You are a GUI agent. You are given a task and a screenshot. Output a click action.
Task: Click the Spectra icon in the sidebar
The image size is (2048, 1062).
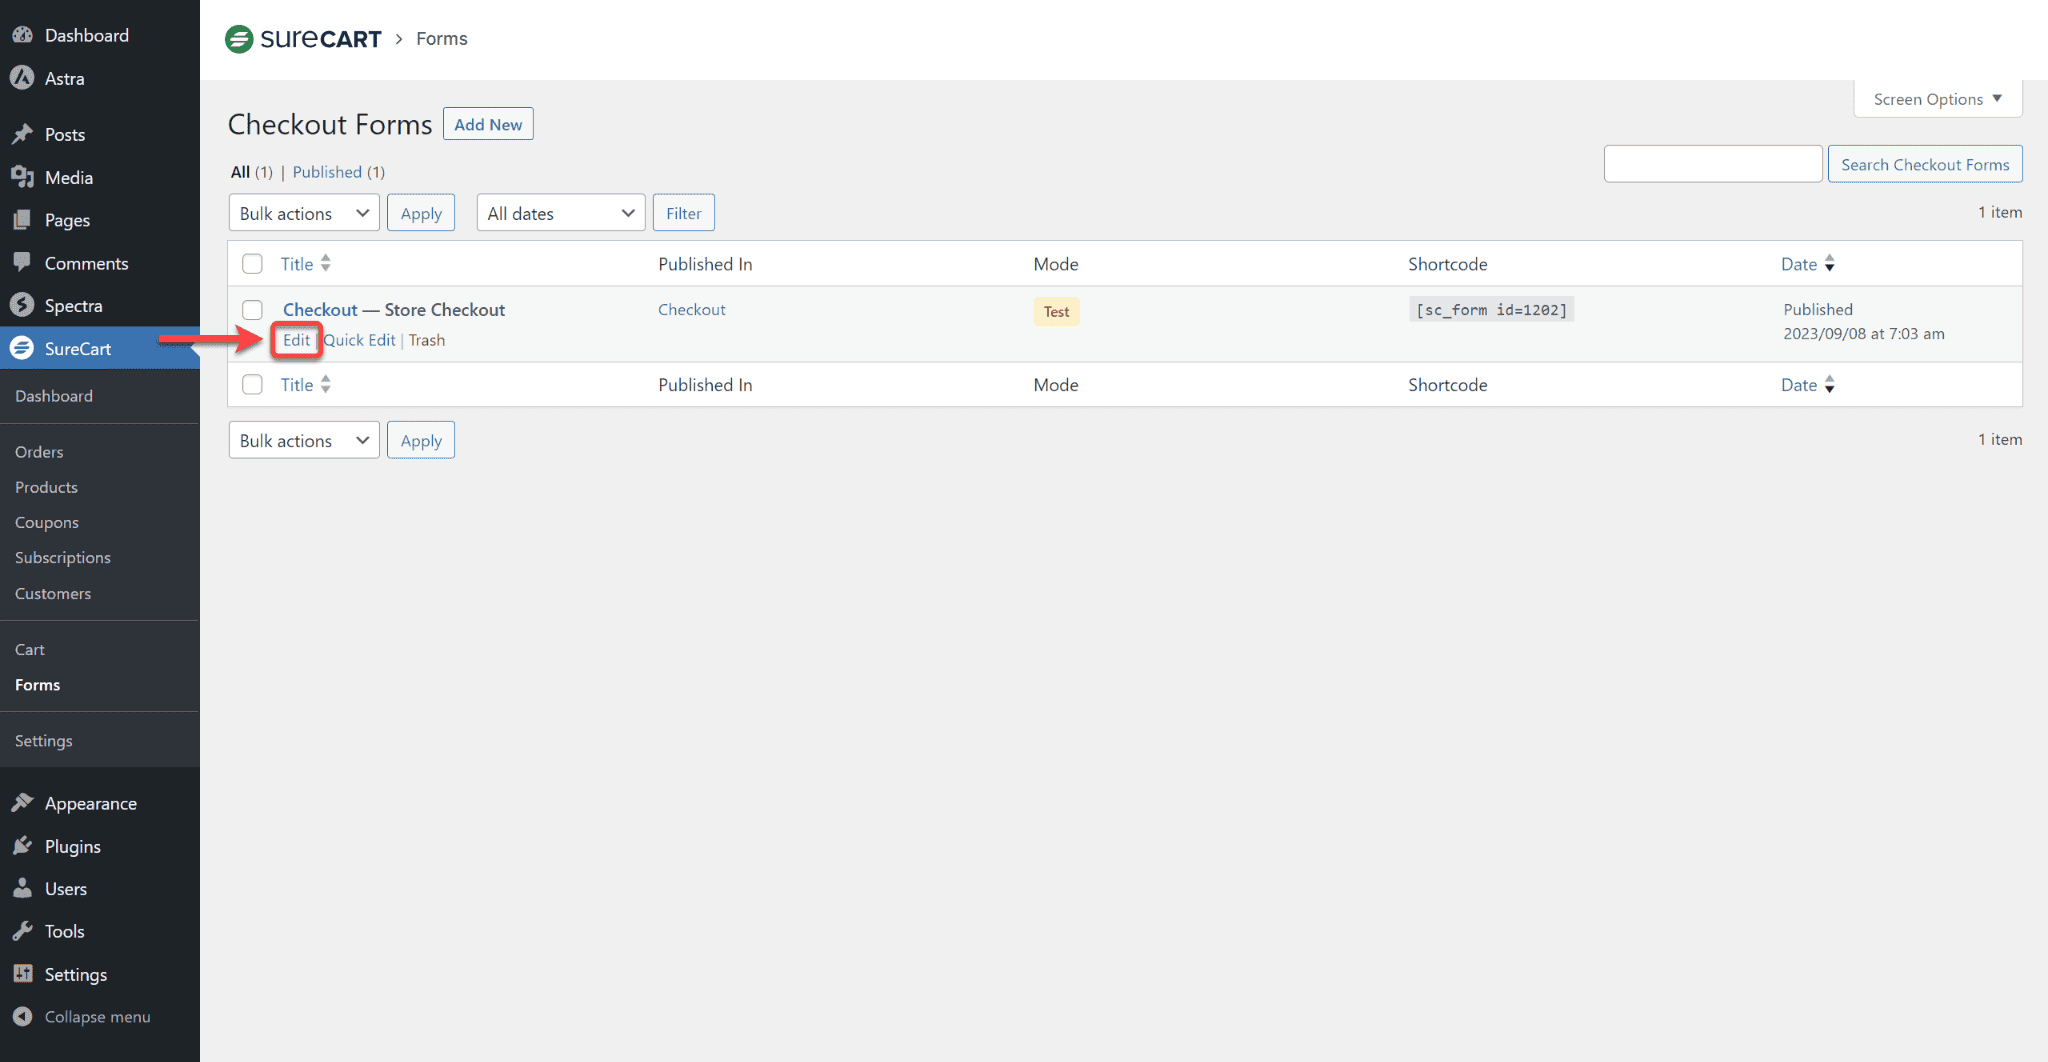22,305
